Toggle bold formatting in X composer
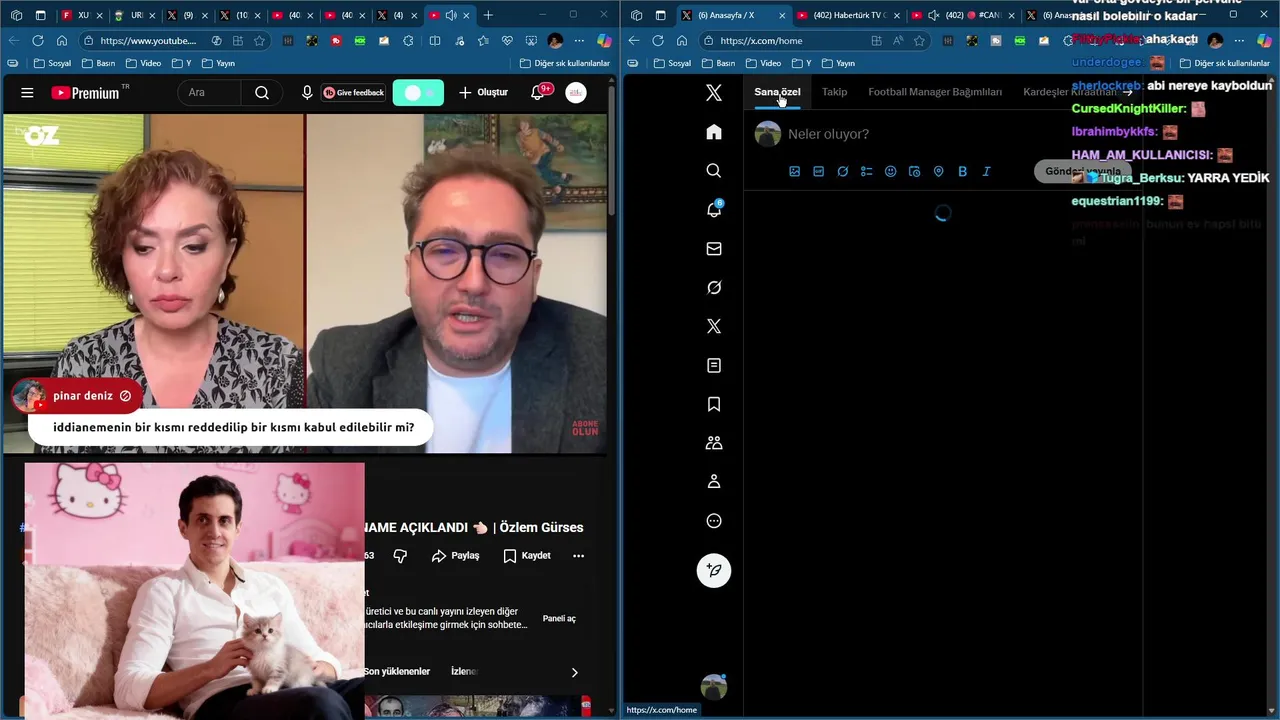 (963, 172)
